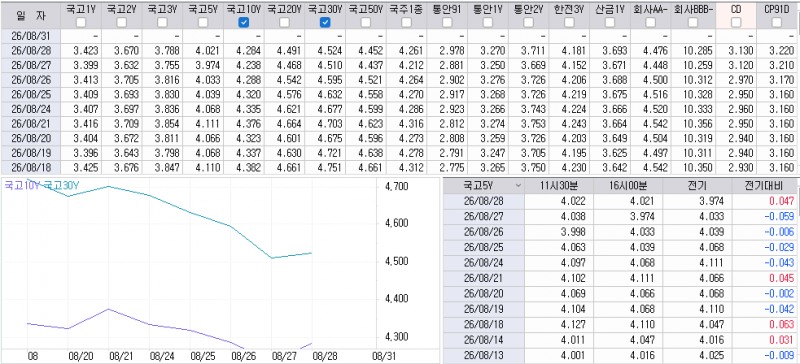Screen dimensions: 800x364
Task: Enable the 통안91 series checkbox
Action: pos(447,22)
